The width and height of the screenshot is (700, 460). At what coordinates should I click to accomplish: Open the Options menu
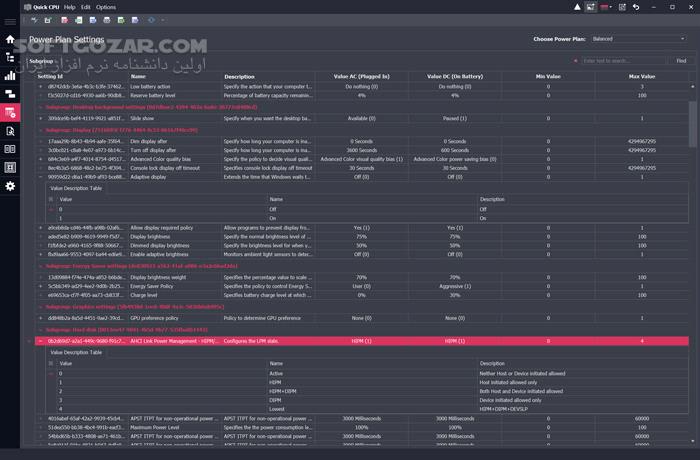106,6
